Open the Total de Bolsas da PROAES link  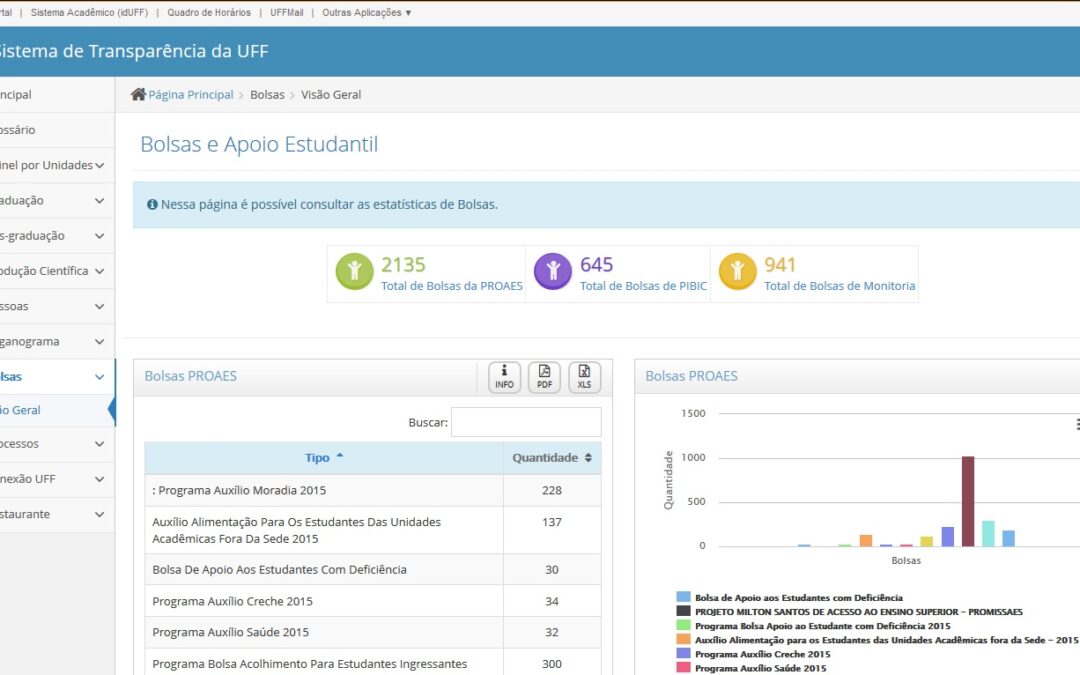(x=451, y=286)
